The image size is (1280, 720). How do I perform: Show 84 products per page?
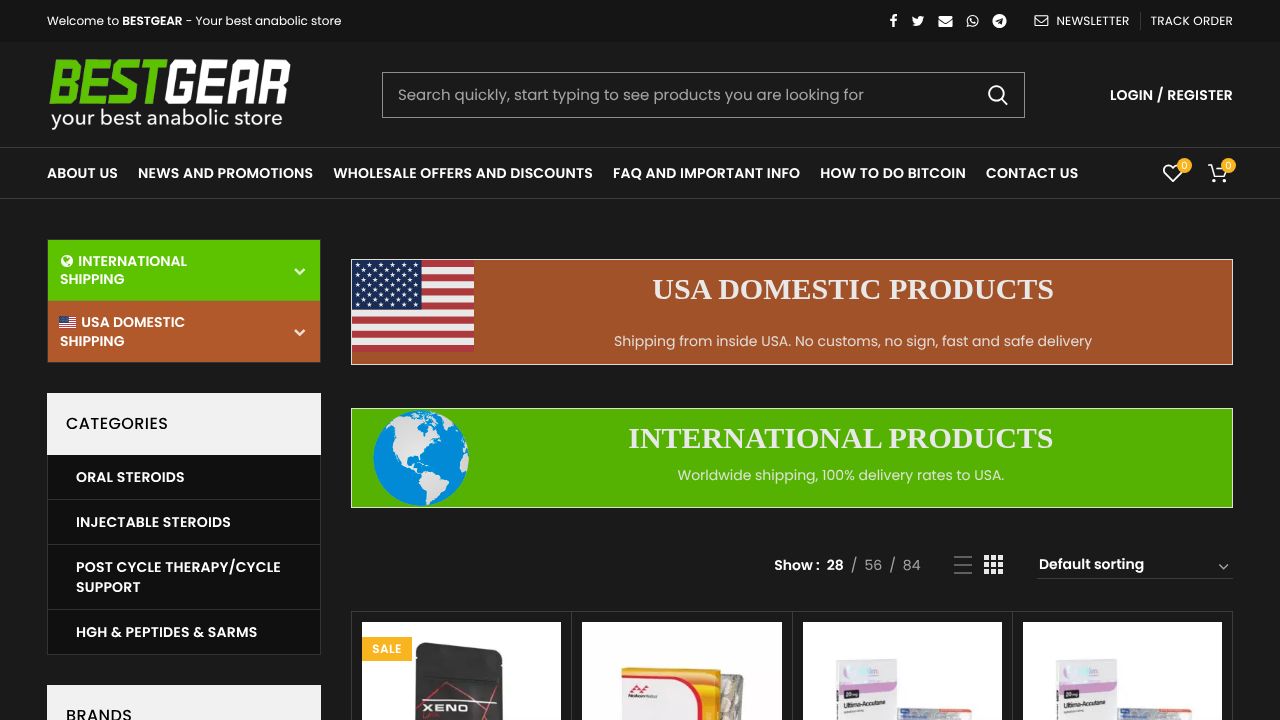point(912,565)
